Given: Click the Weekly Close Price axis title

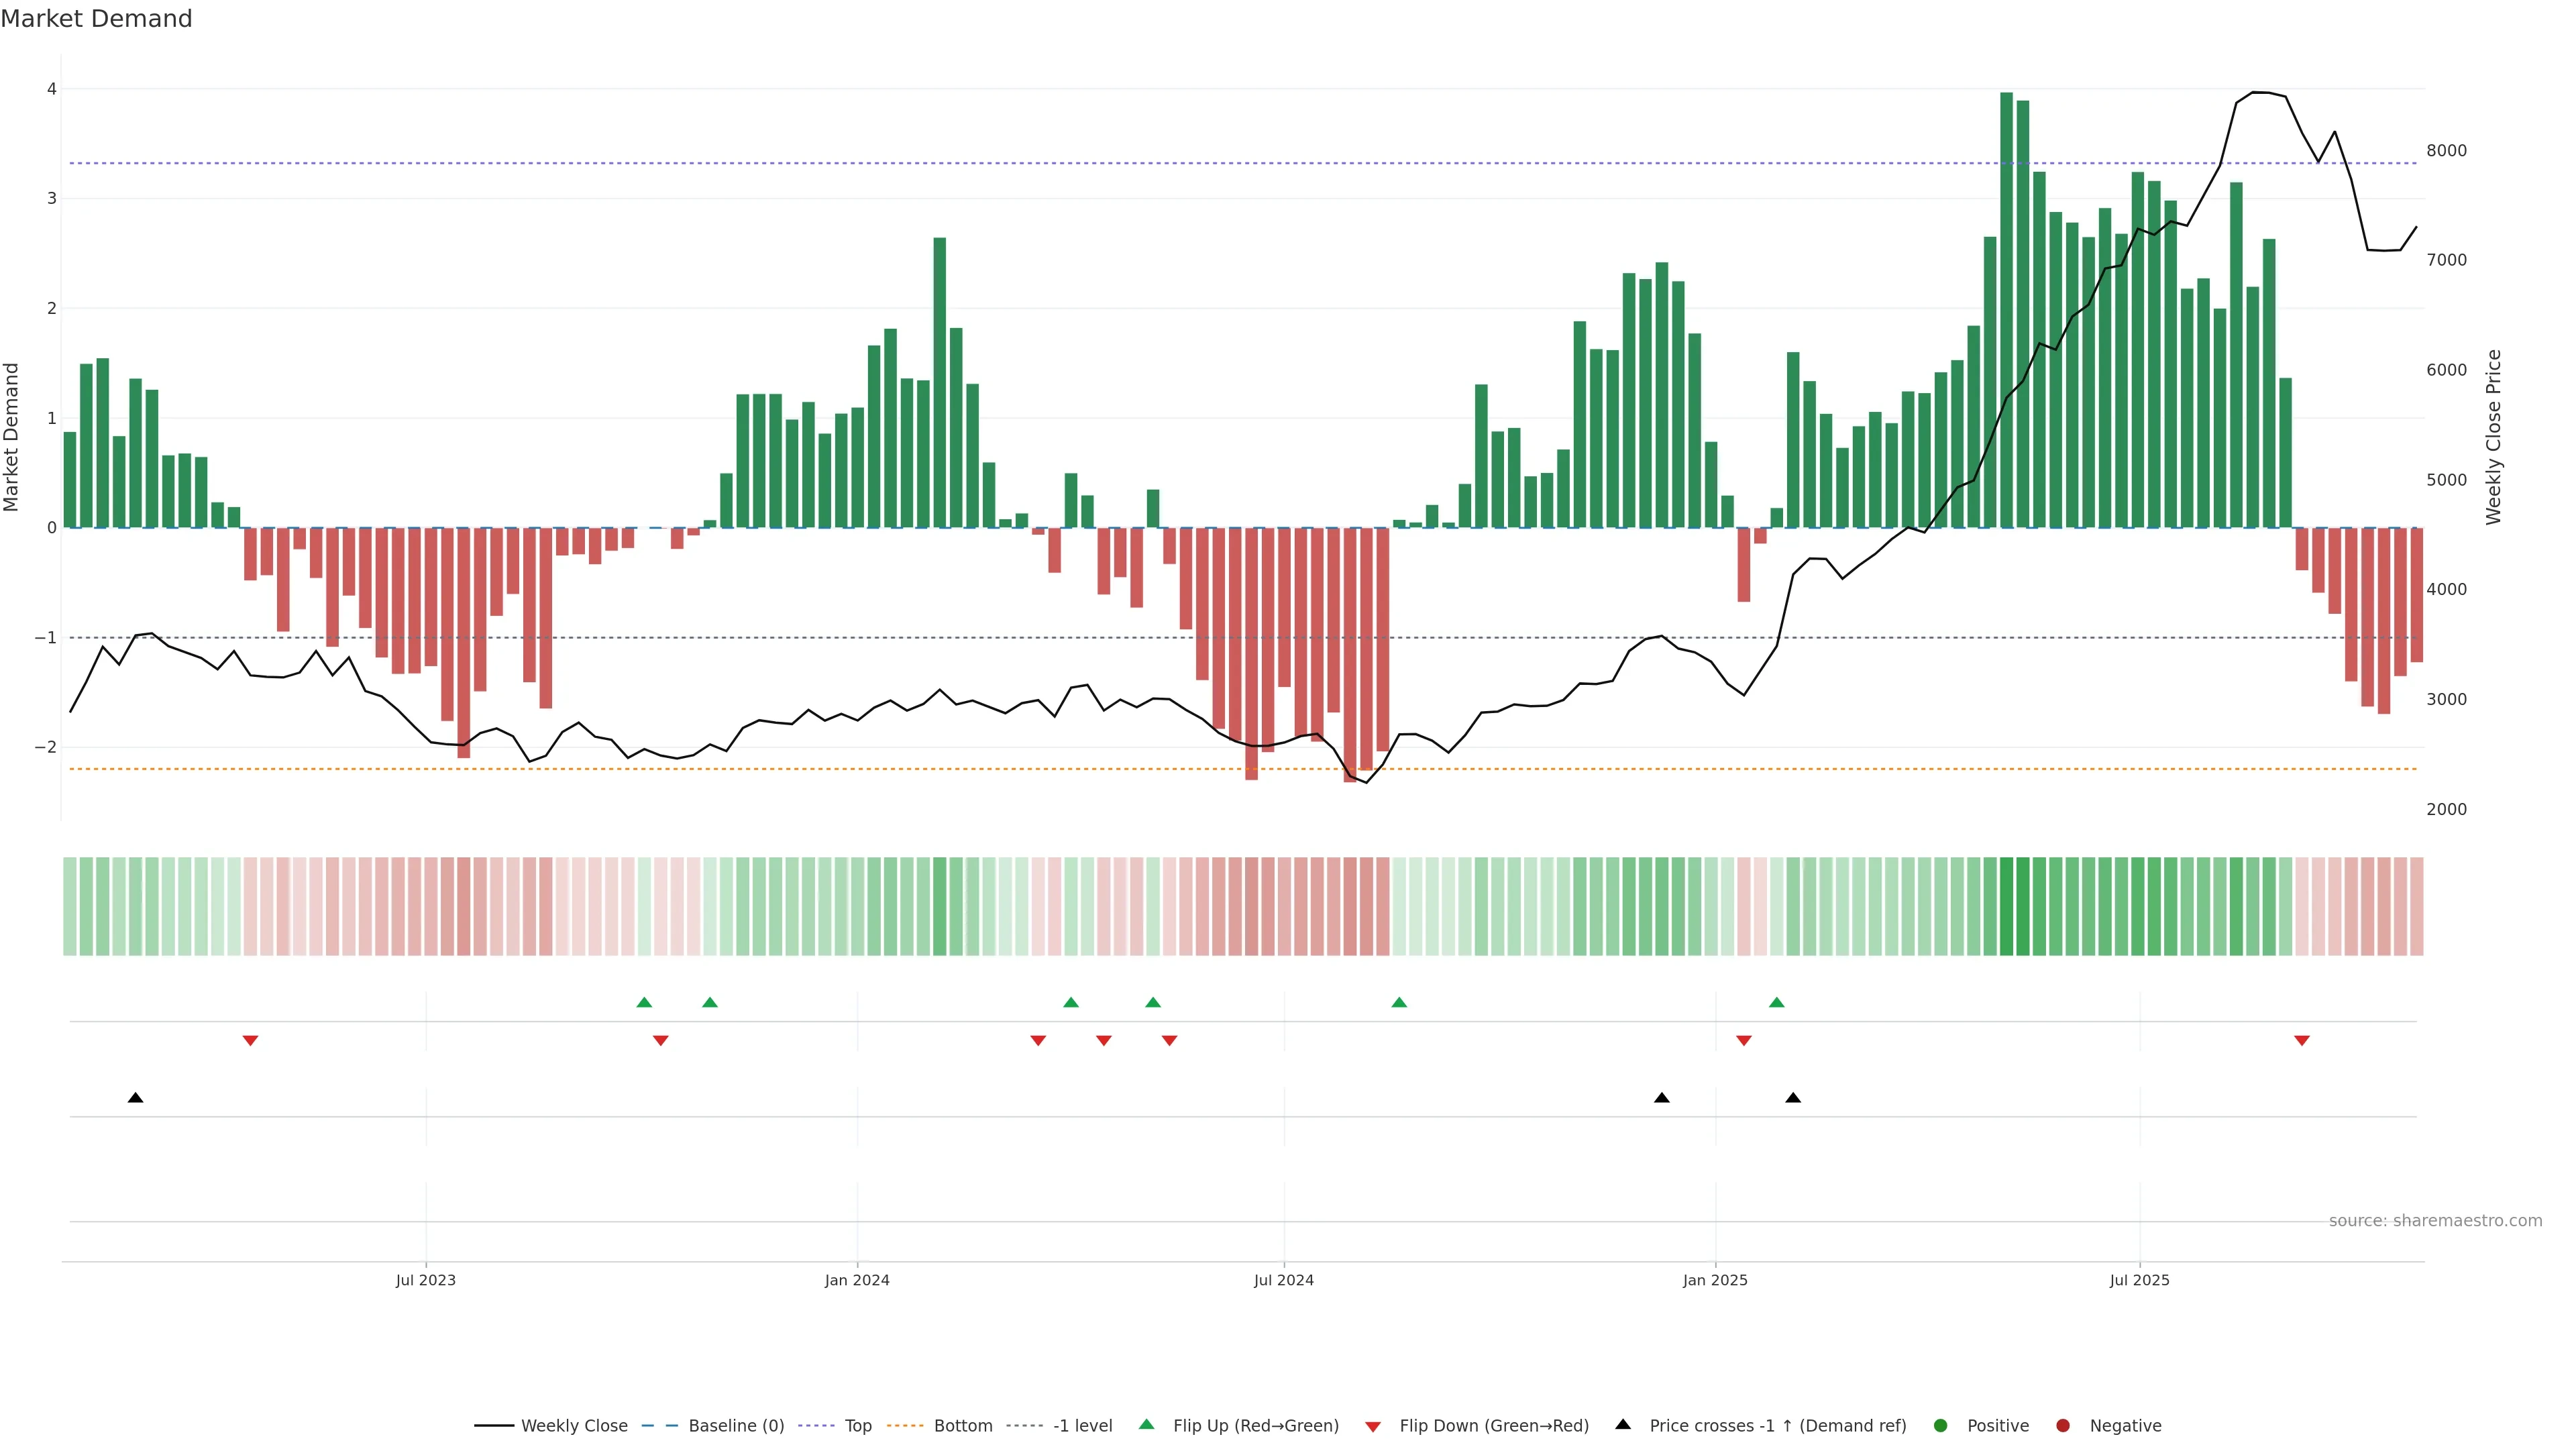Looking at the screenshot, I should point(2493,437).
